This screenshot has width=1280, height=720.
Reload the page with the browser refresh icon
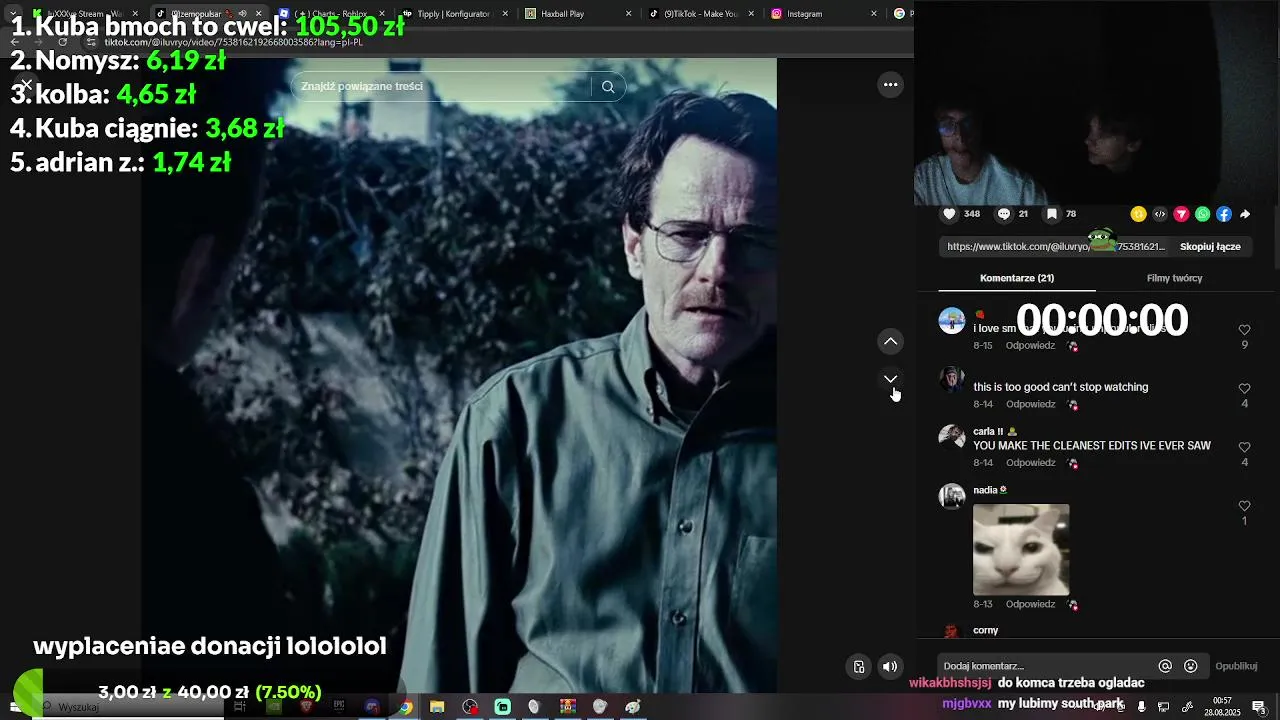tap(63, 42)
